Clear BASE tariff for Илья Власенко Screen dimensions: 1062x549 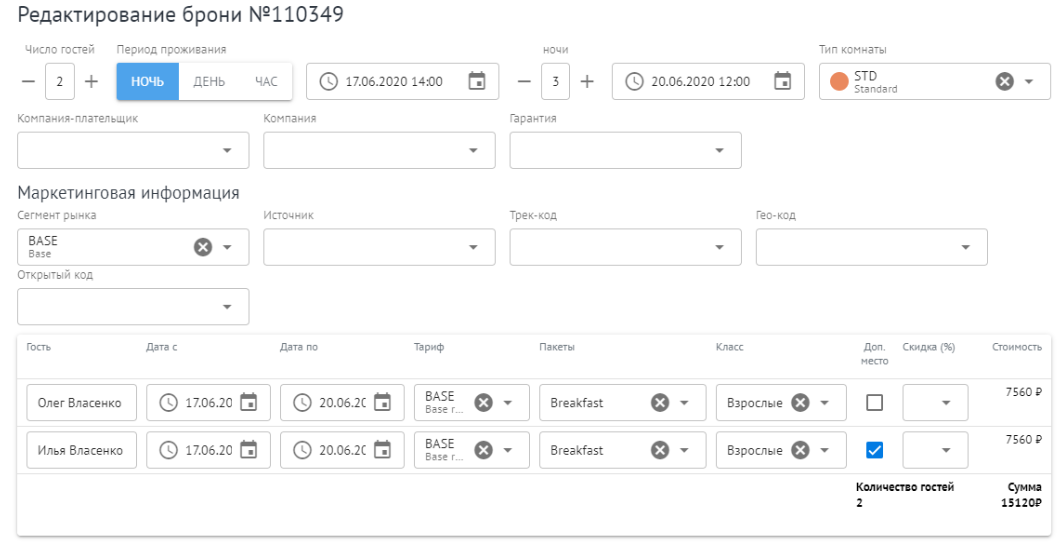[x=483, y=450]
